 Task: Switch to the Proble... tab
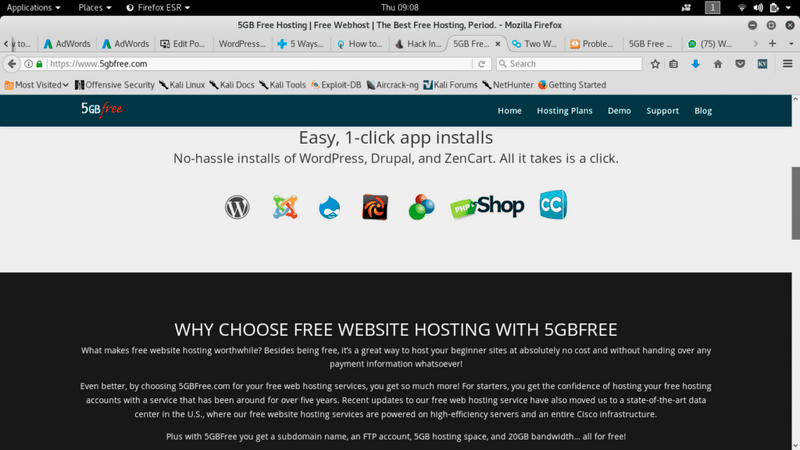[x=592, y=44]
